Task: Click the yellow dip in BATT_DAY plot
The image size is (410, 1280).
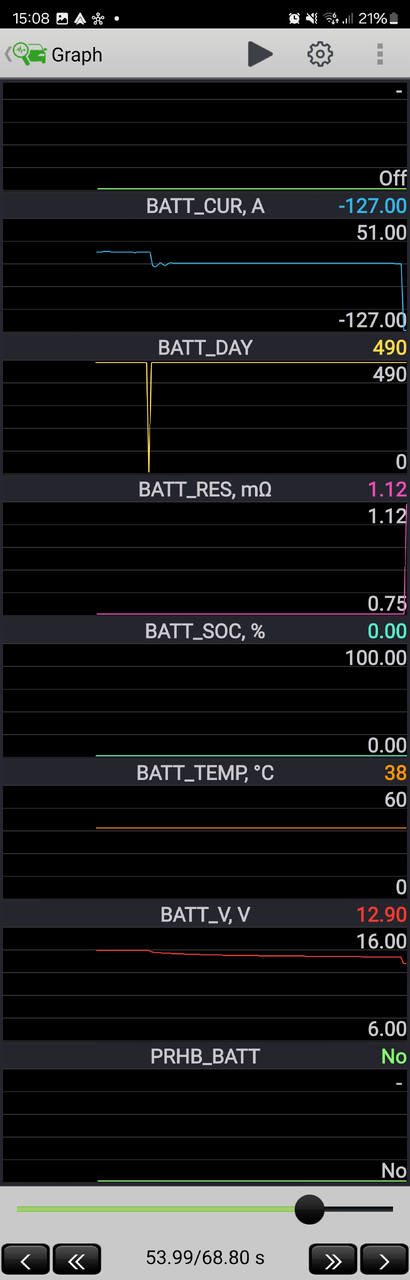Action: 148,417
